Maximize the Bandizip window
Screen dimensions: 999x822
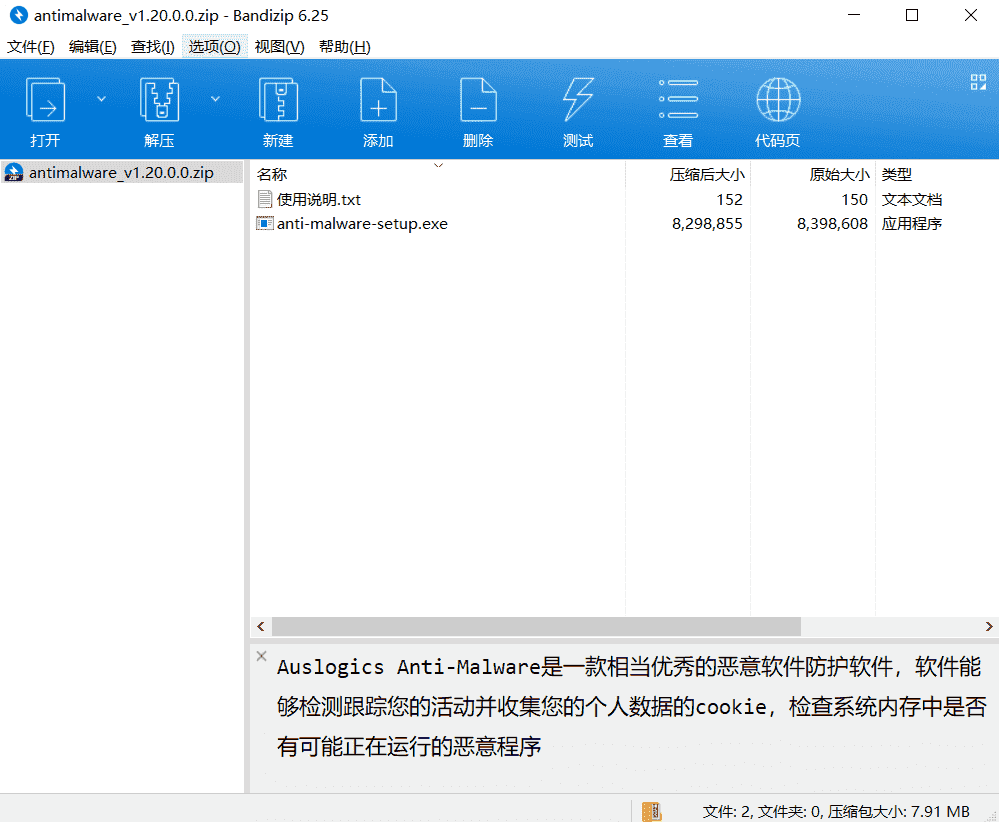pos(912,15)
